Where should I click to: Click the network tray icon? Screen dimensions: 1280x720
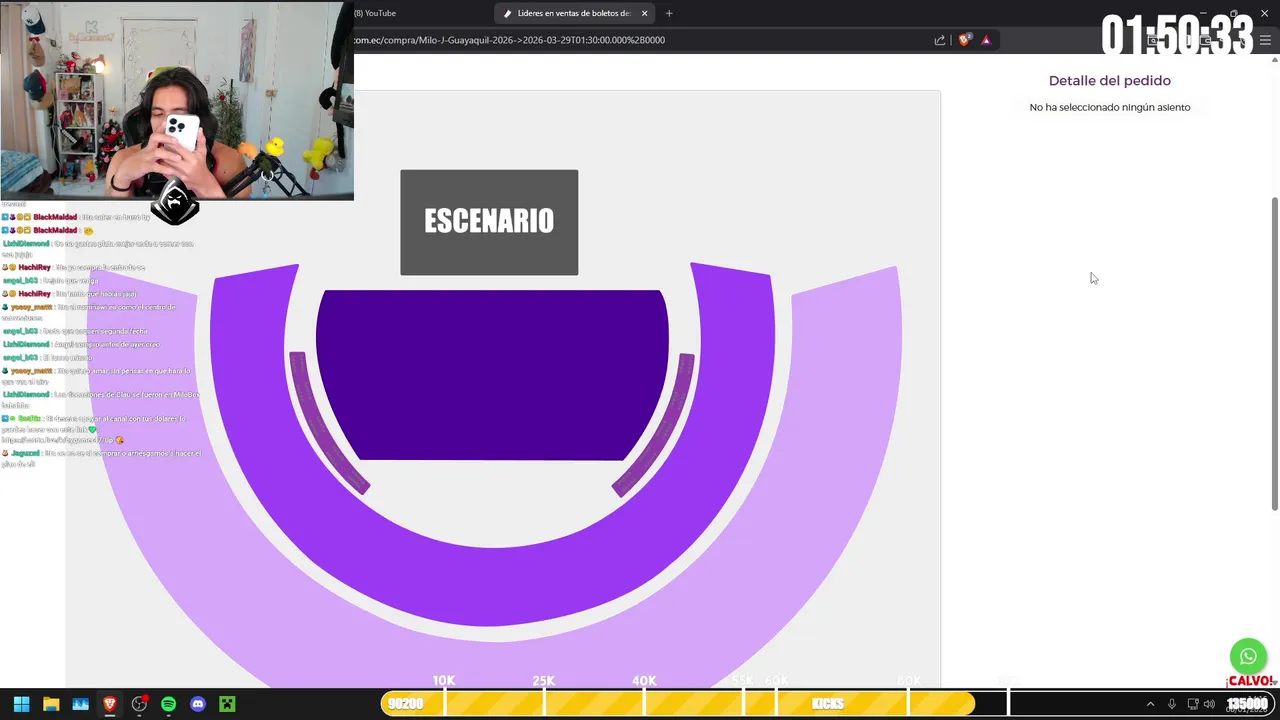click(1192, 704)
